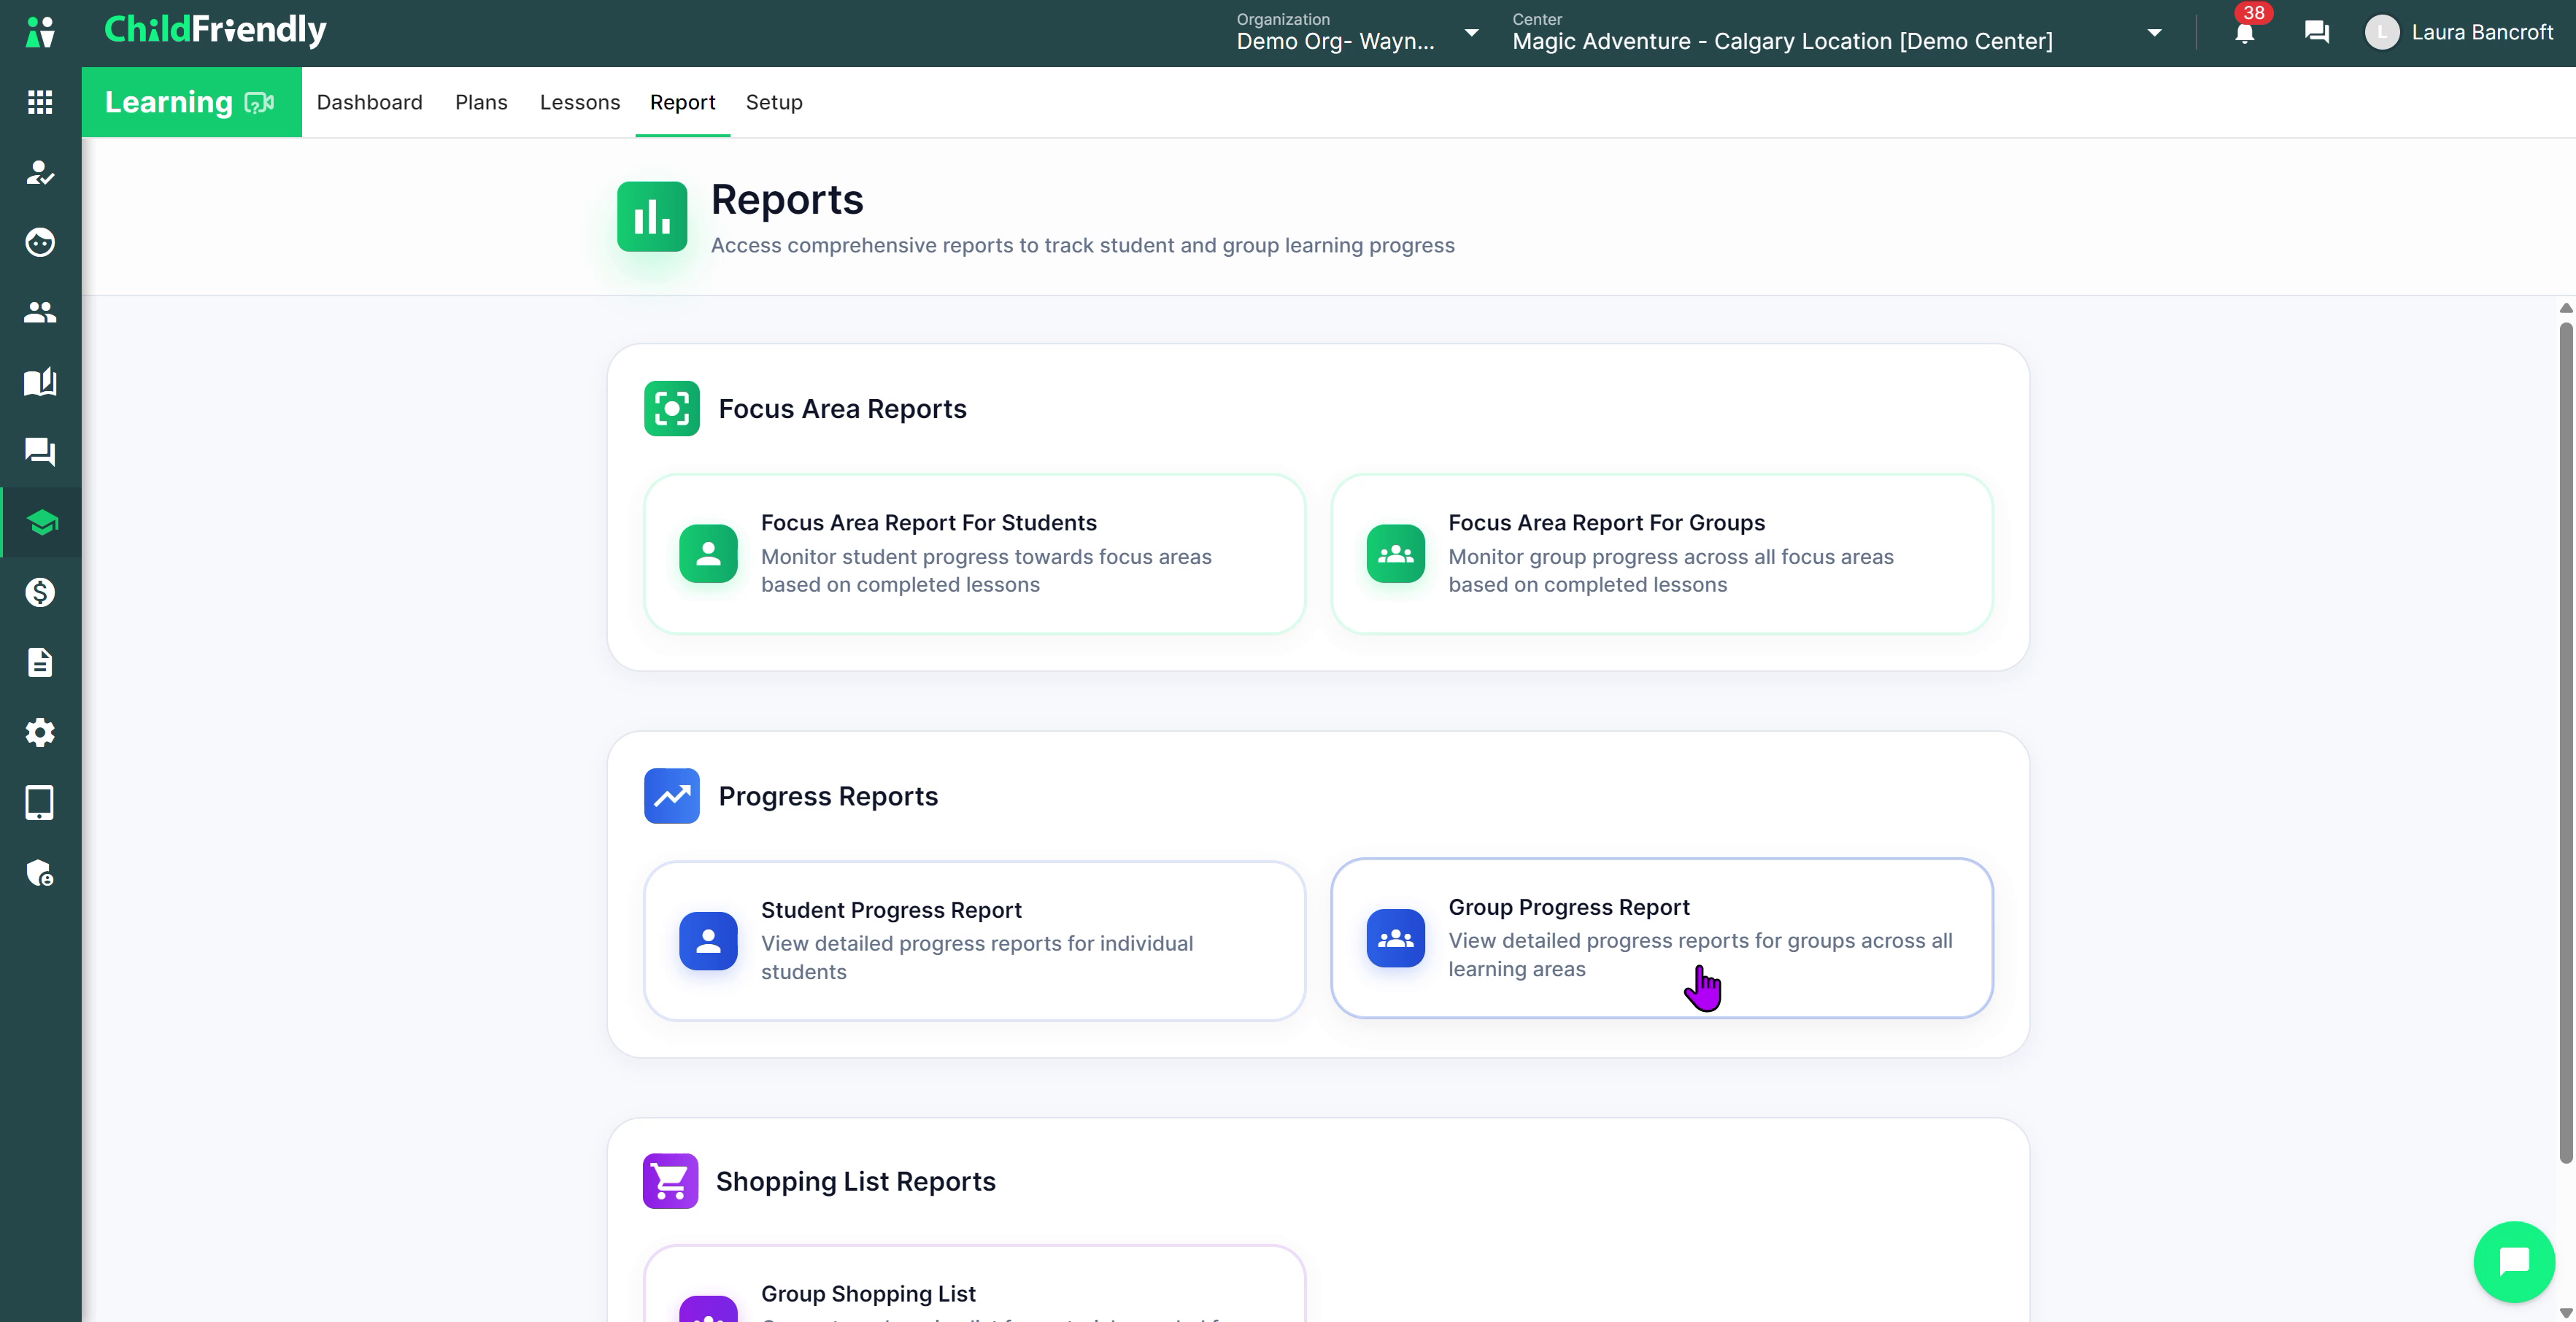Open the open-book sidebar icon
This screenshot has height=1322, width=2576.
pyautogui.click(x=40, y=382)
